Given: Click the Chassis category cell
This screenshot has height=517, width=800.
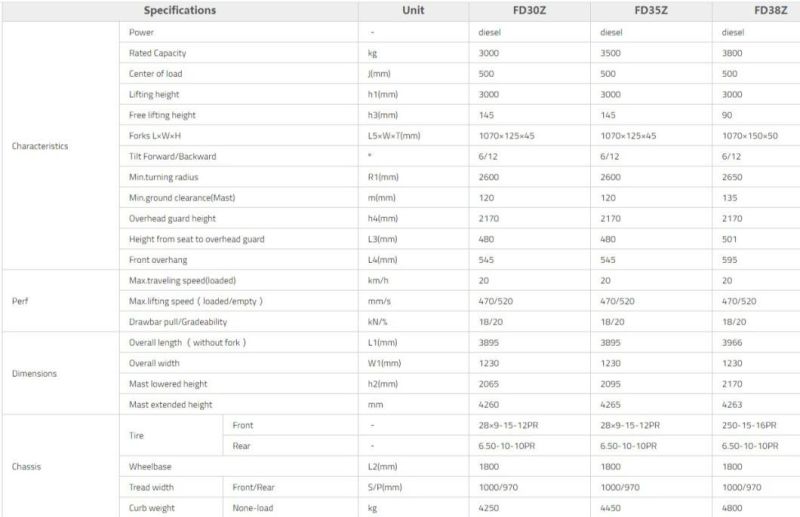Looking at the screenshot, I should click(x=26, y=466).
